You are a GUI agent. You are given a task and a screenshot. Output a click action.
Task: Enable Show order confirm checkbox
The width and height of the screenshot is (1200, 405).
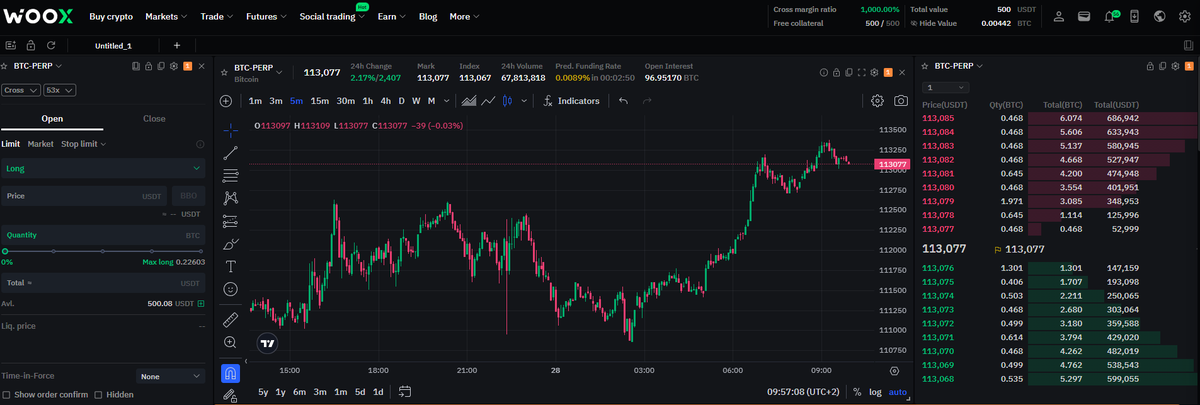pyautogui.click(x=7, y=394)
